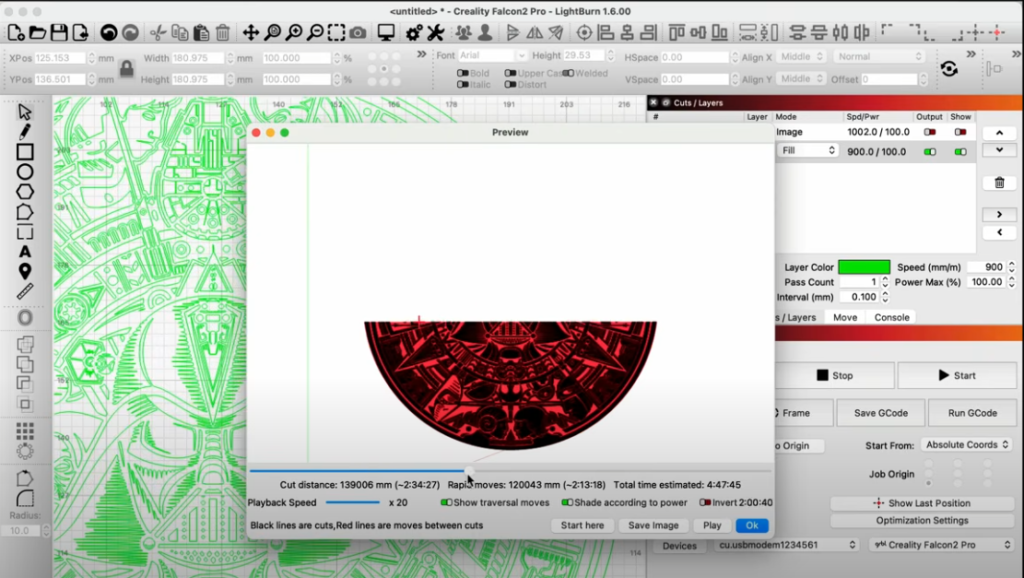Click the Save GCode button
This screenshot has width=1024, height=578.
[880, 413]
